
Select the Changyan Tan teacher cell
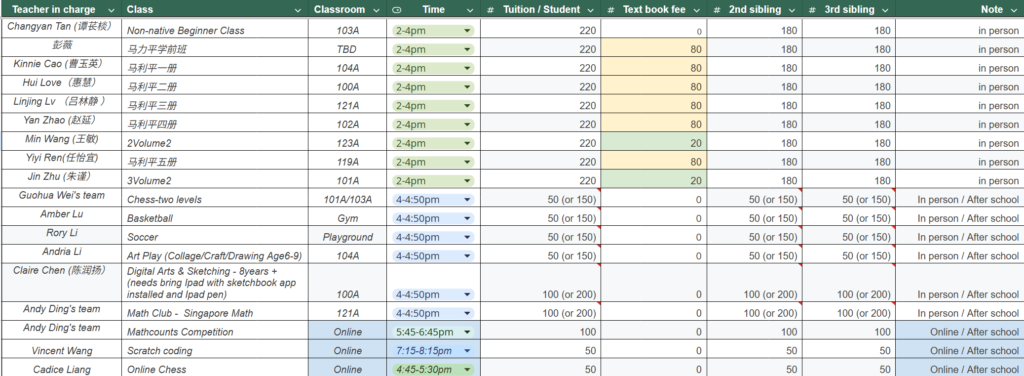(x=61, y=29)
